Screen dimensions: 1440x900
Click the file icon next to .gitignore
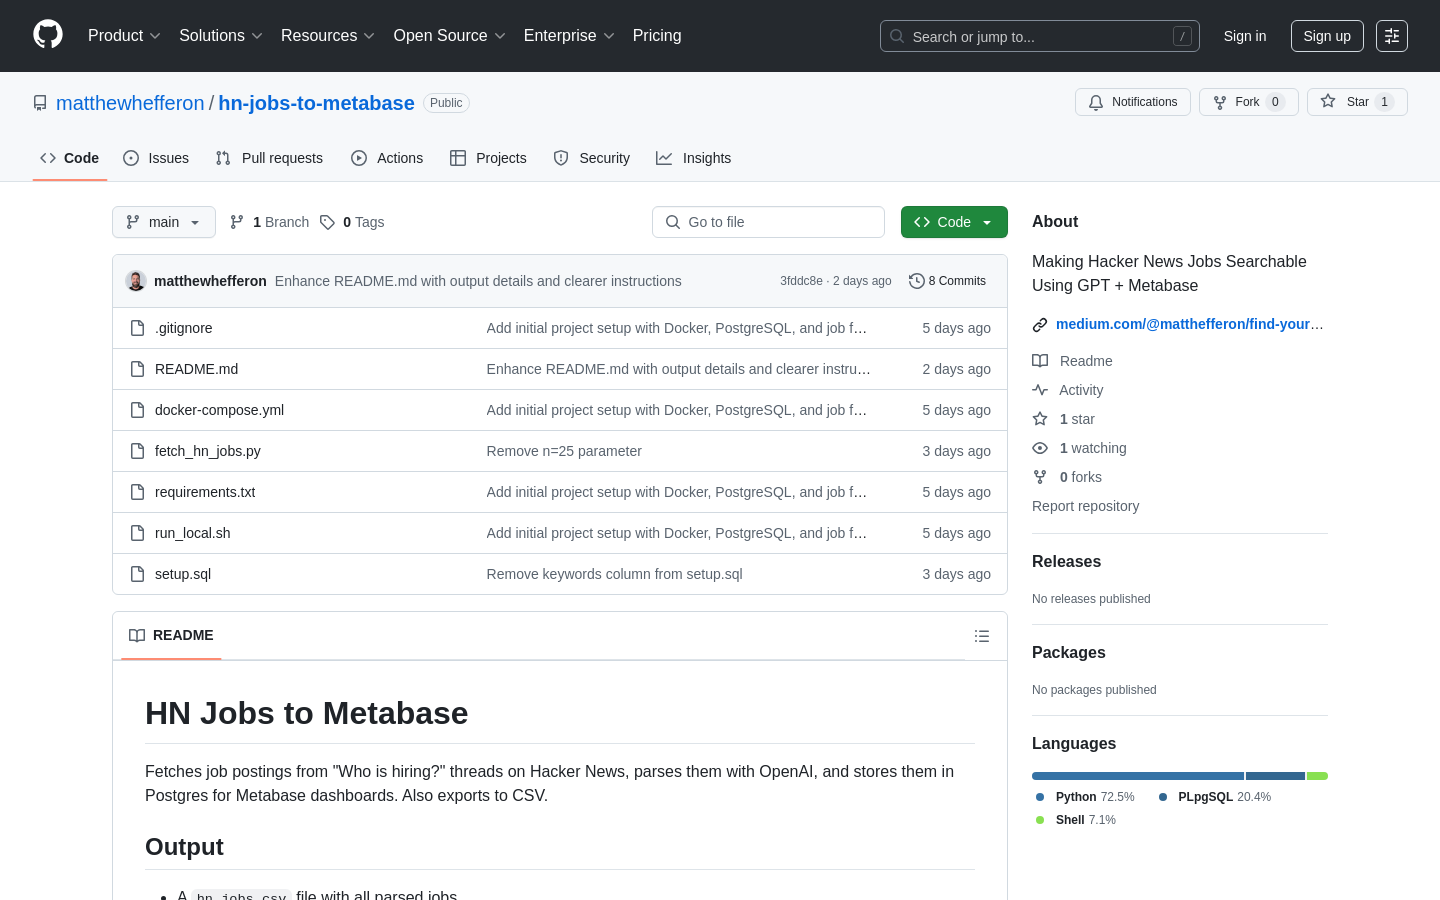pos(138,328)
